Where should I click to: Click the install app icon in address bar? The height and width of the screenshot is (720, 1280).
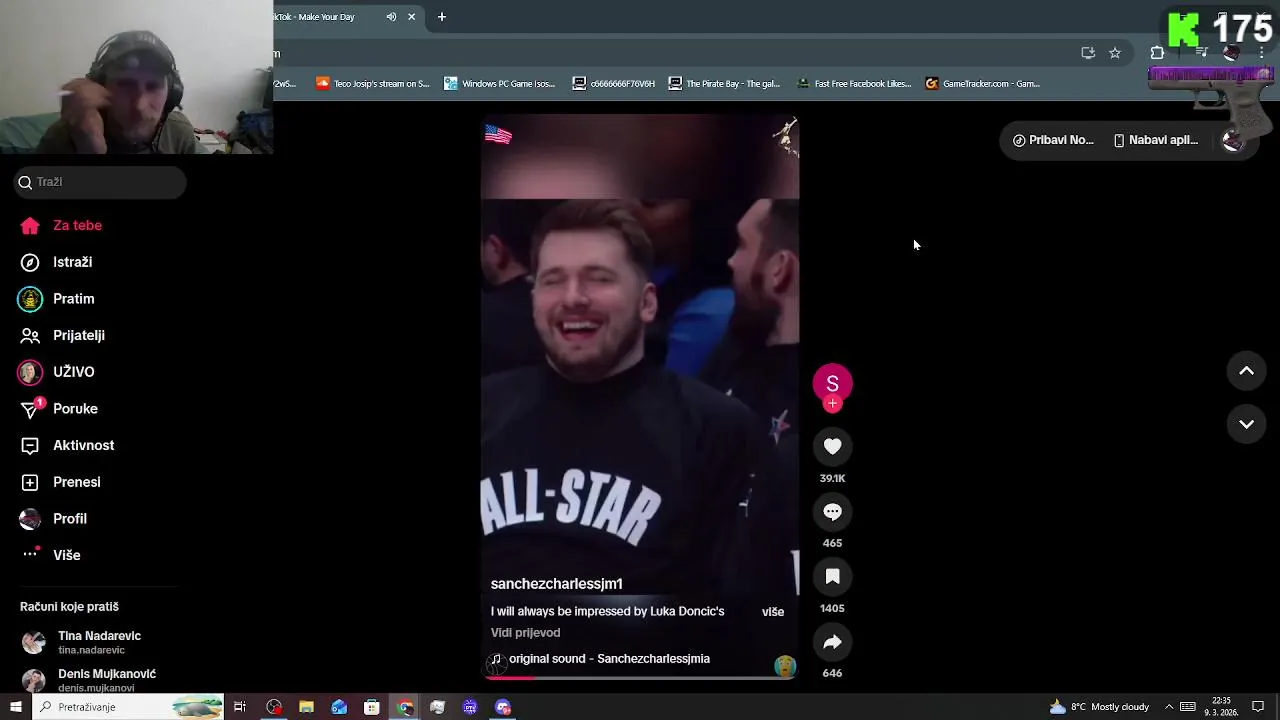pyautogui.click(x=1088, y=53)
